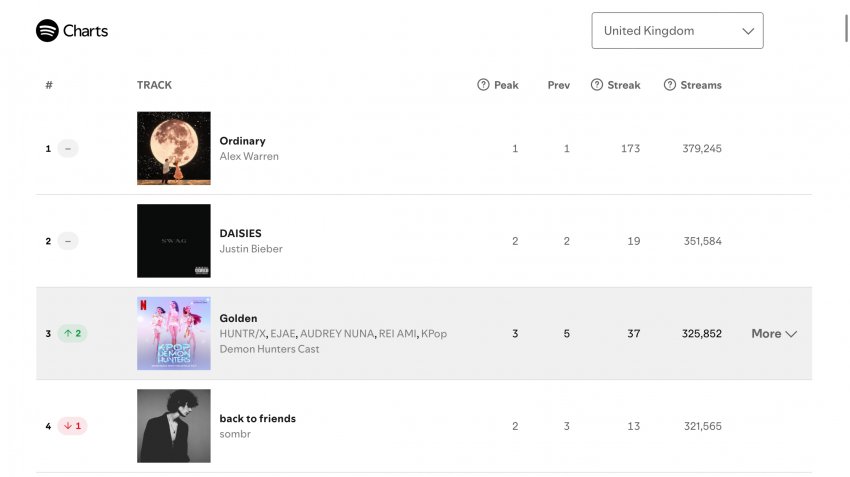Click the Peak column help icon
Image resolution: width=850 pixels, height=477 pixels.
click(483, 85)
